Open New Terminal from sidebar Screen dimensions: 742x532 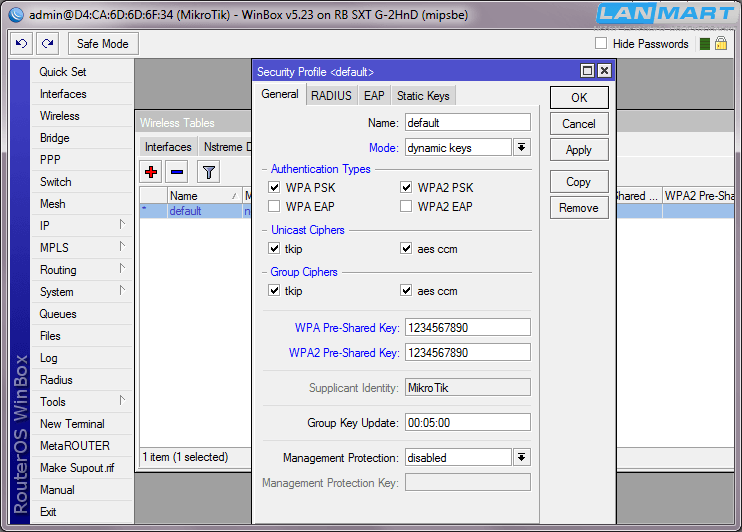click(x=81, y=424)
